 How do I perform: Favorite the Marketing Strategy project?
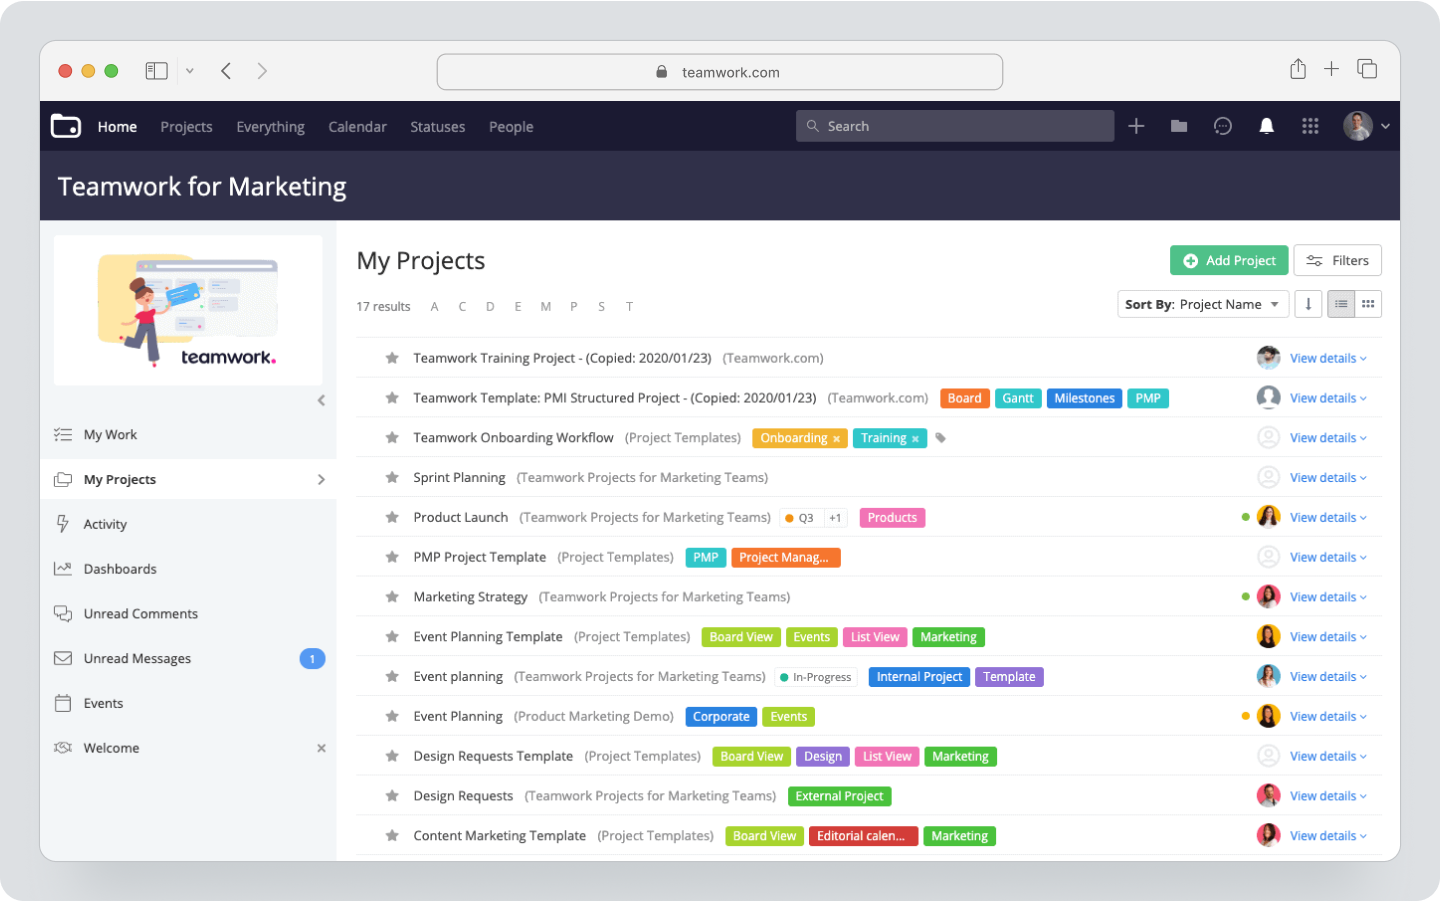point(391,596)
